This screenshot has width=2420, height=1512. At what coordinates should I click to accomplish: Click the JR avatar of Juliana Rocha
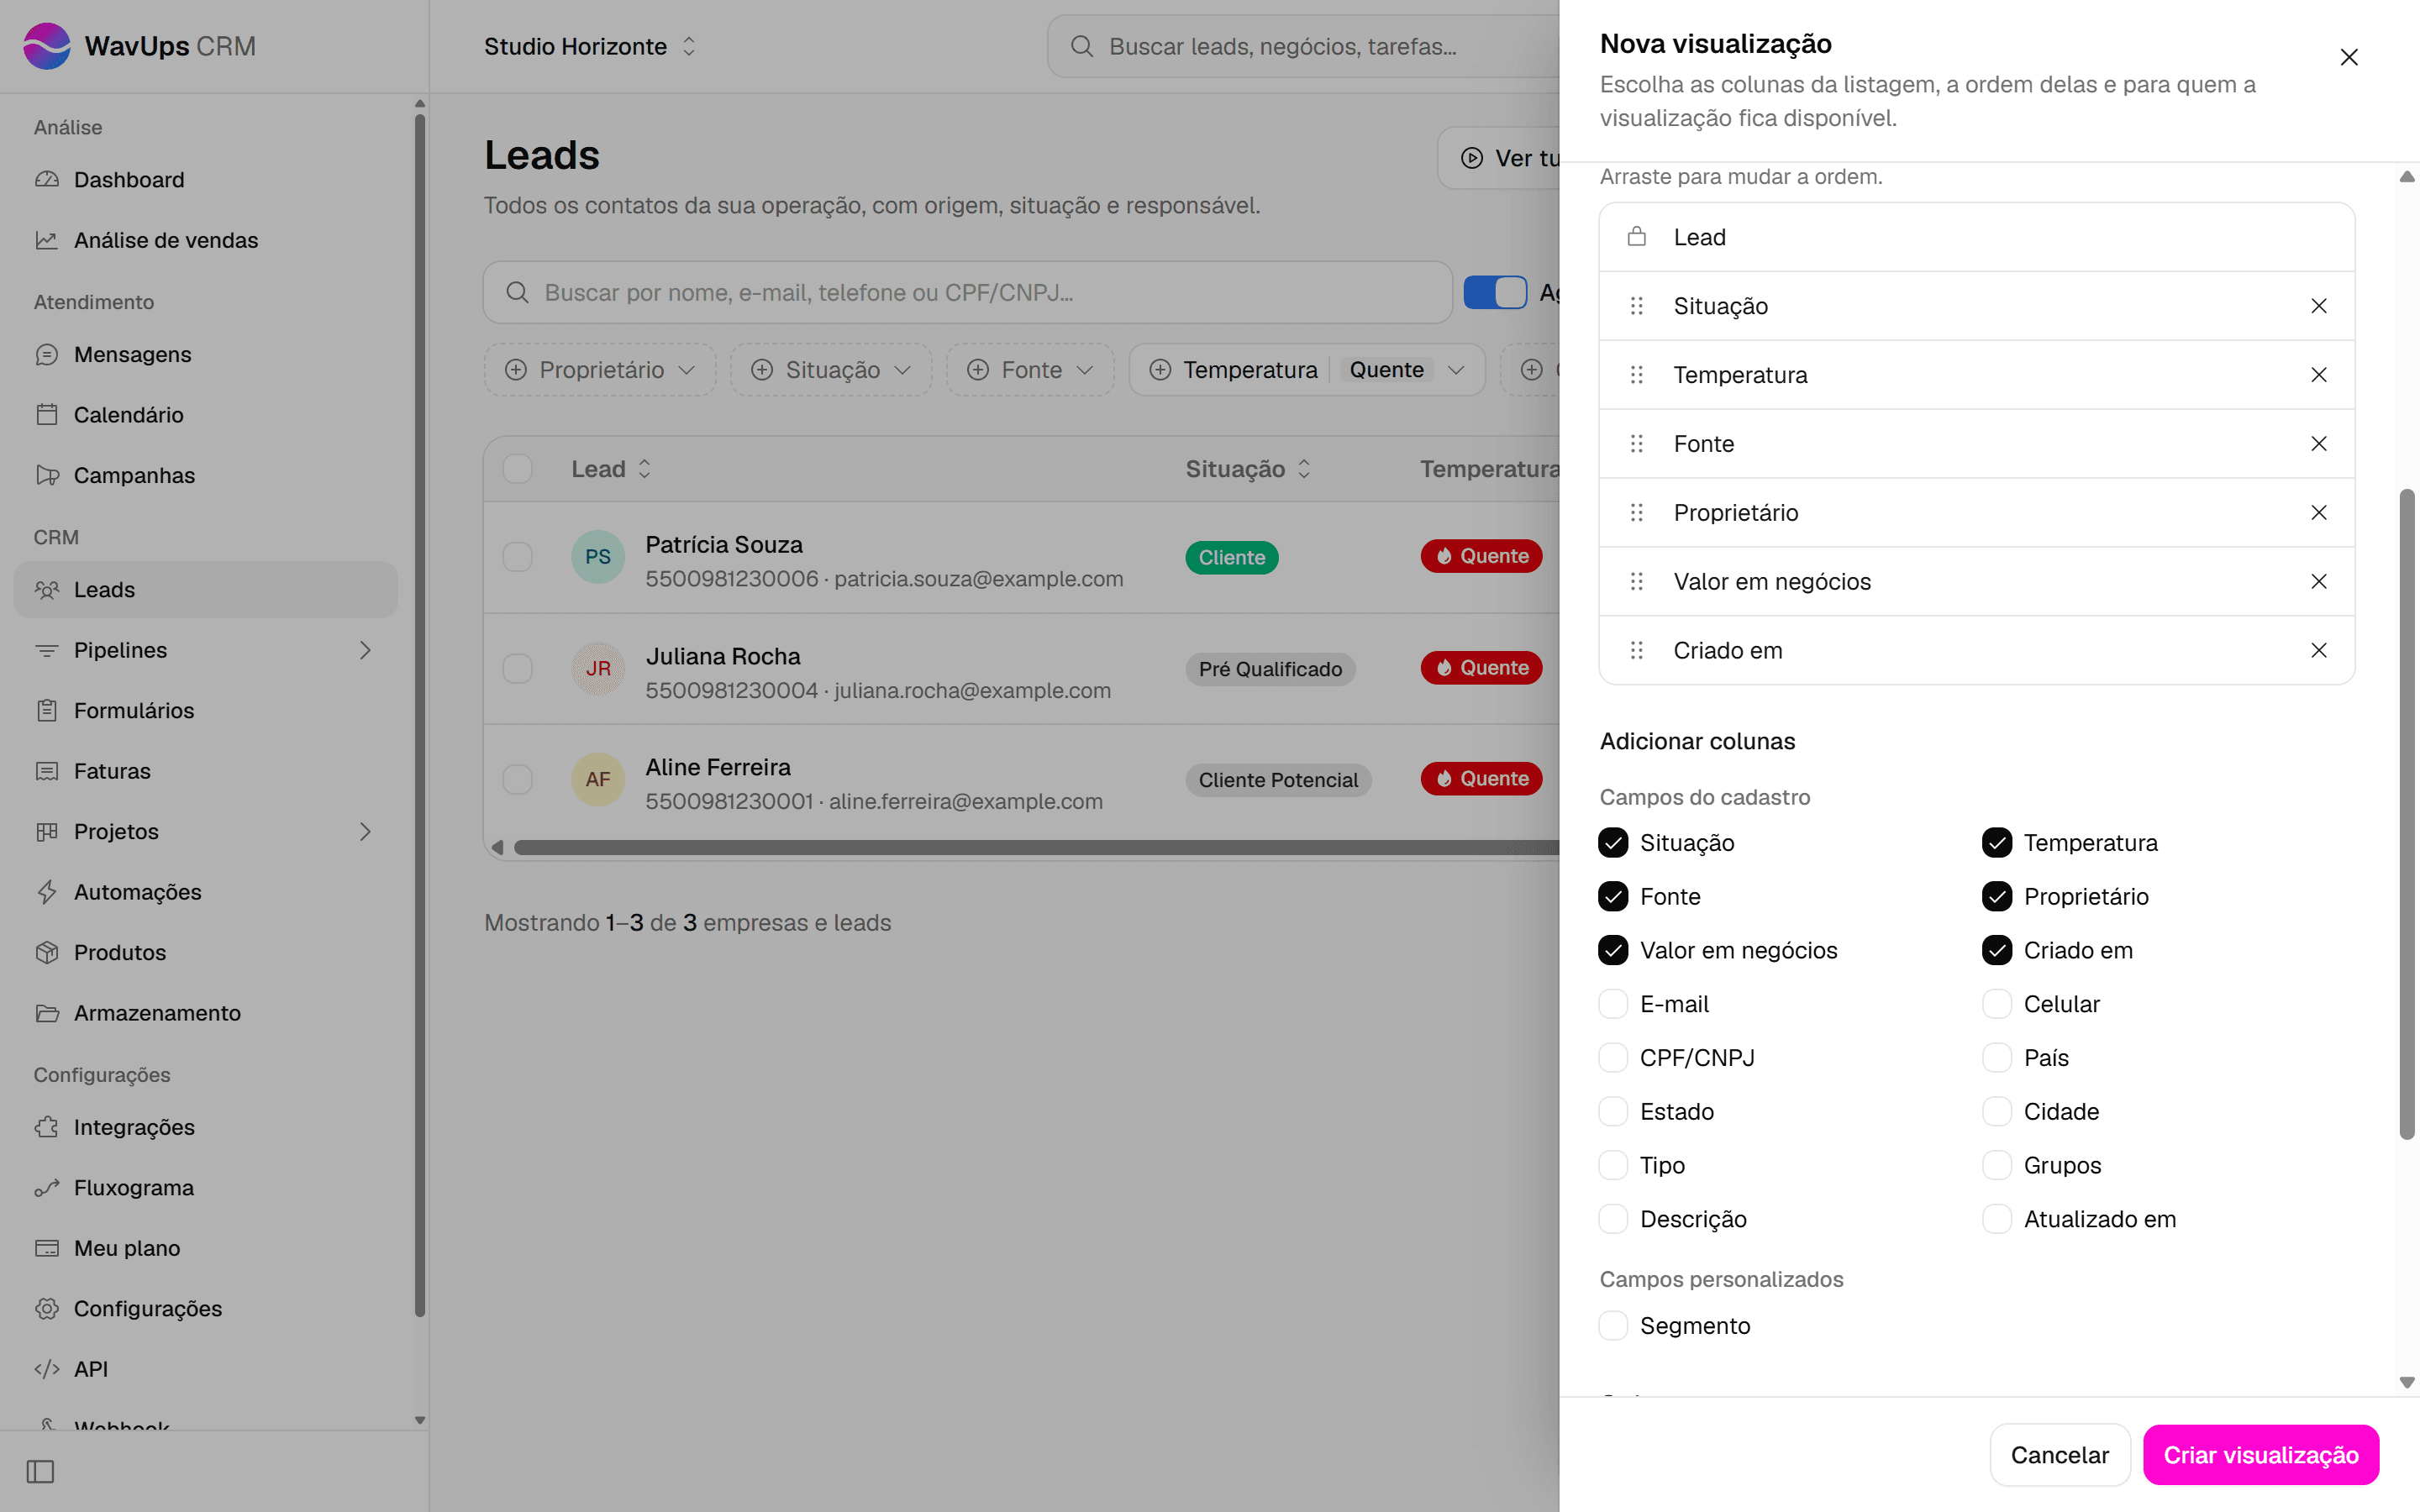[598, 668]
